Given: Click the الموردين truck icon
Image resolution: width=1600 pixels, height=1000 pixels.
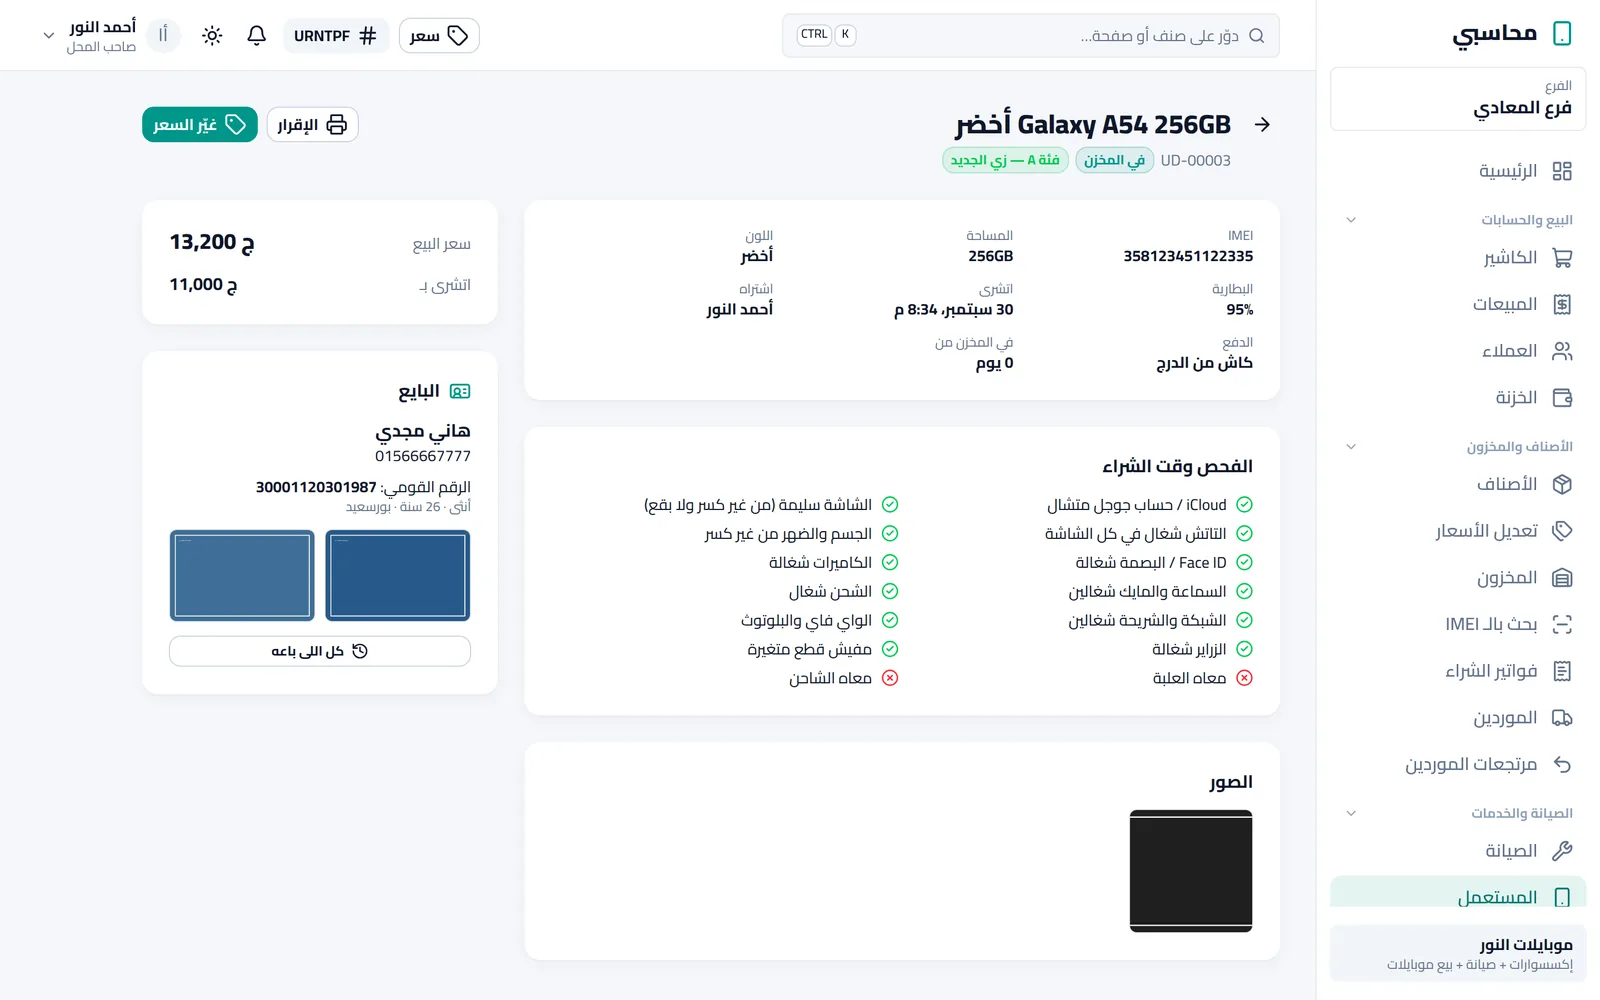Looking at the screenshot, I should point(1562,718).
